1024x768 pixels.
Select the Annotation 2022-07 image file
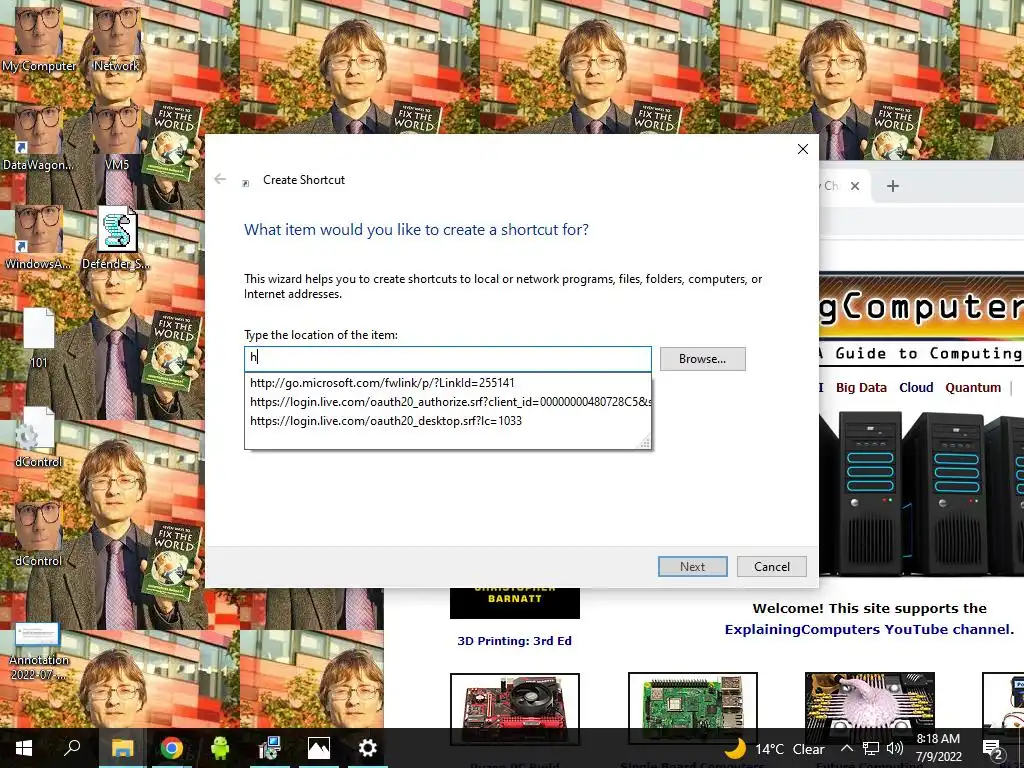pos(39,650)
